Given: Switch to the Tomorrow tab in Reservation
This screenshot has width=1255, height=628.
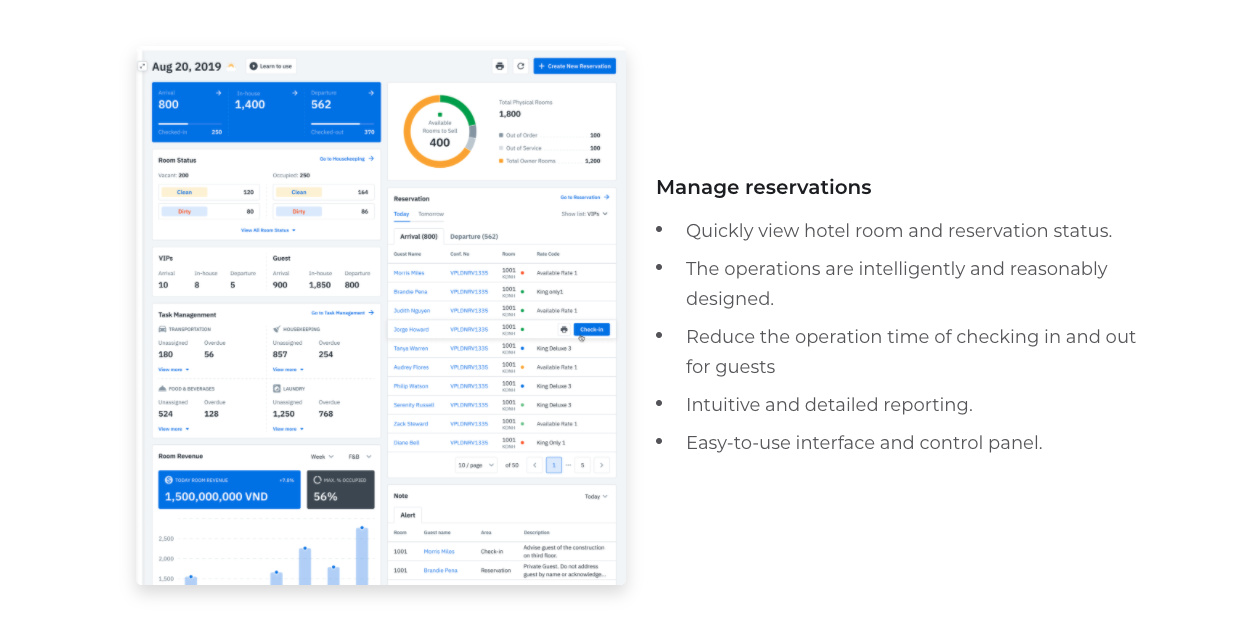Looking at the screenshot, I should click(x=431, y=214).
